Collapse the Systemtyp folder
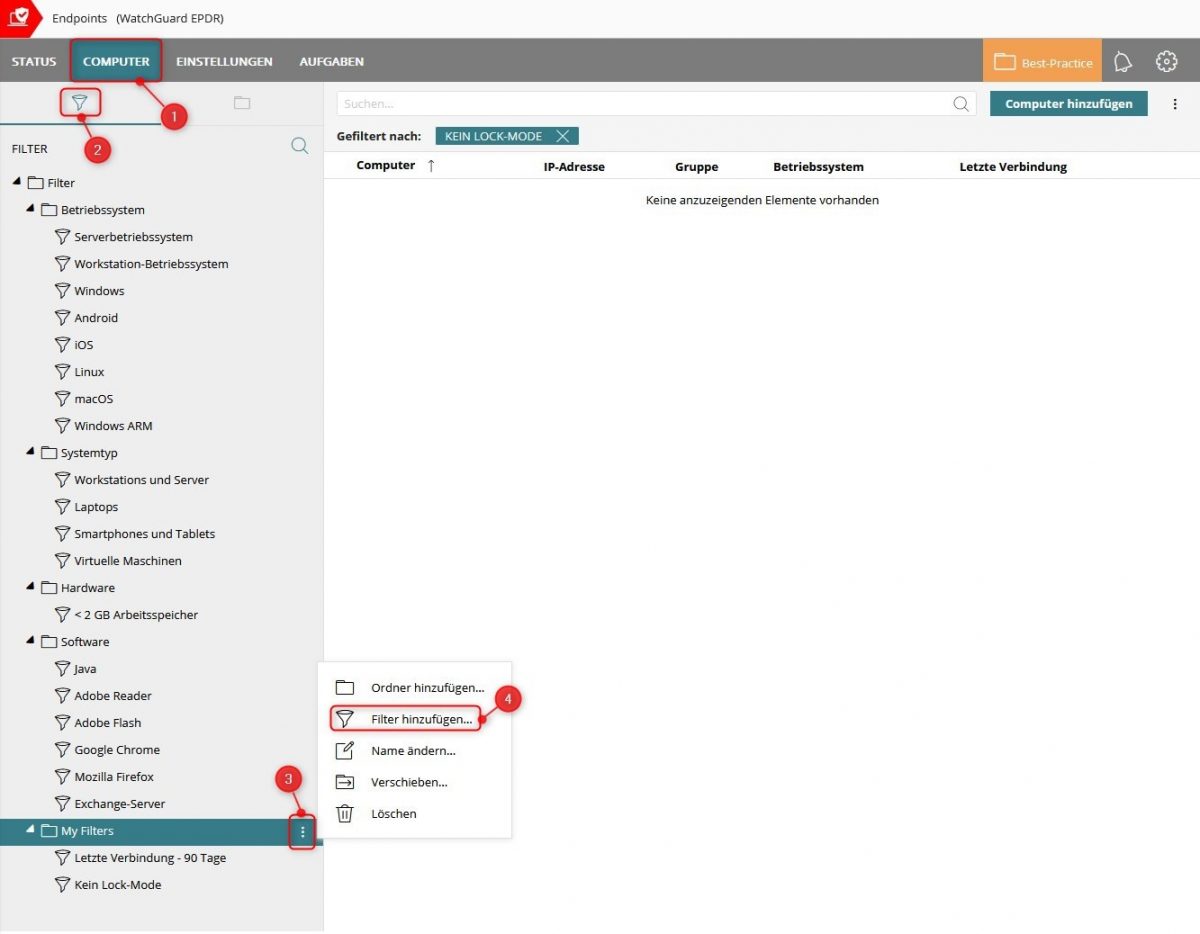 (x=32, y=452)
